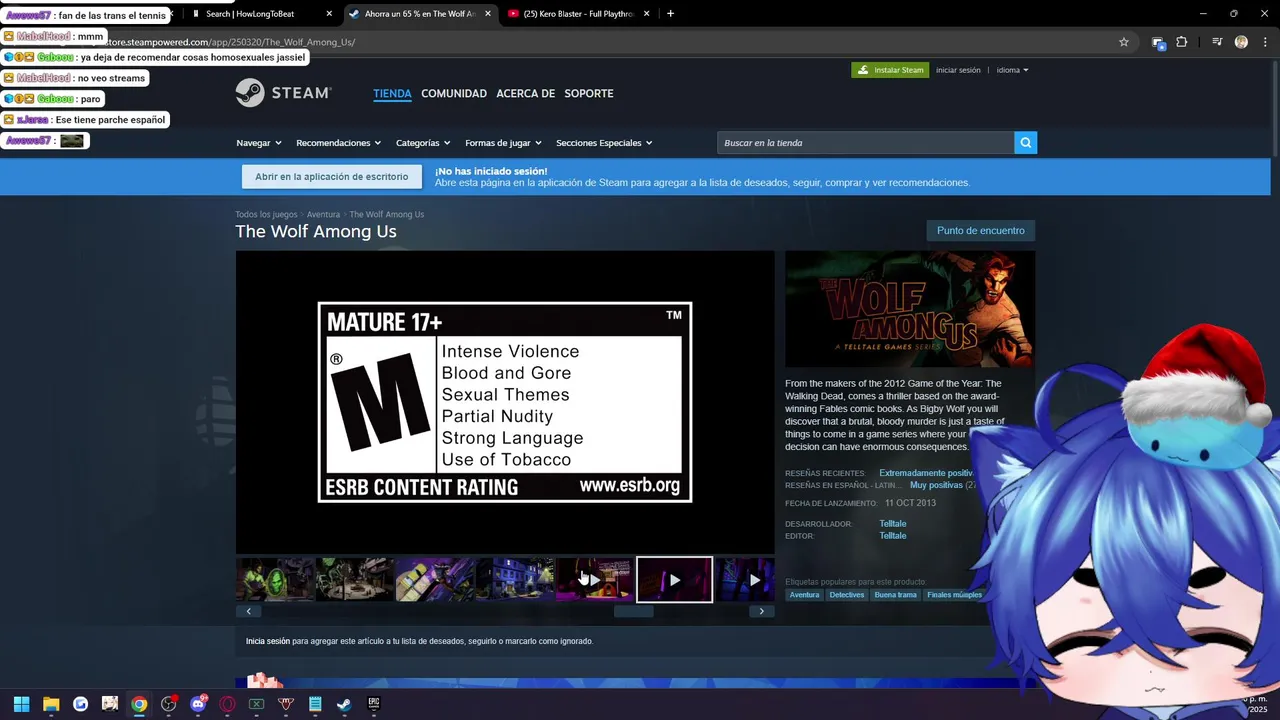Open the Steam app in taskbar

[x=344, y=704]
